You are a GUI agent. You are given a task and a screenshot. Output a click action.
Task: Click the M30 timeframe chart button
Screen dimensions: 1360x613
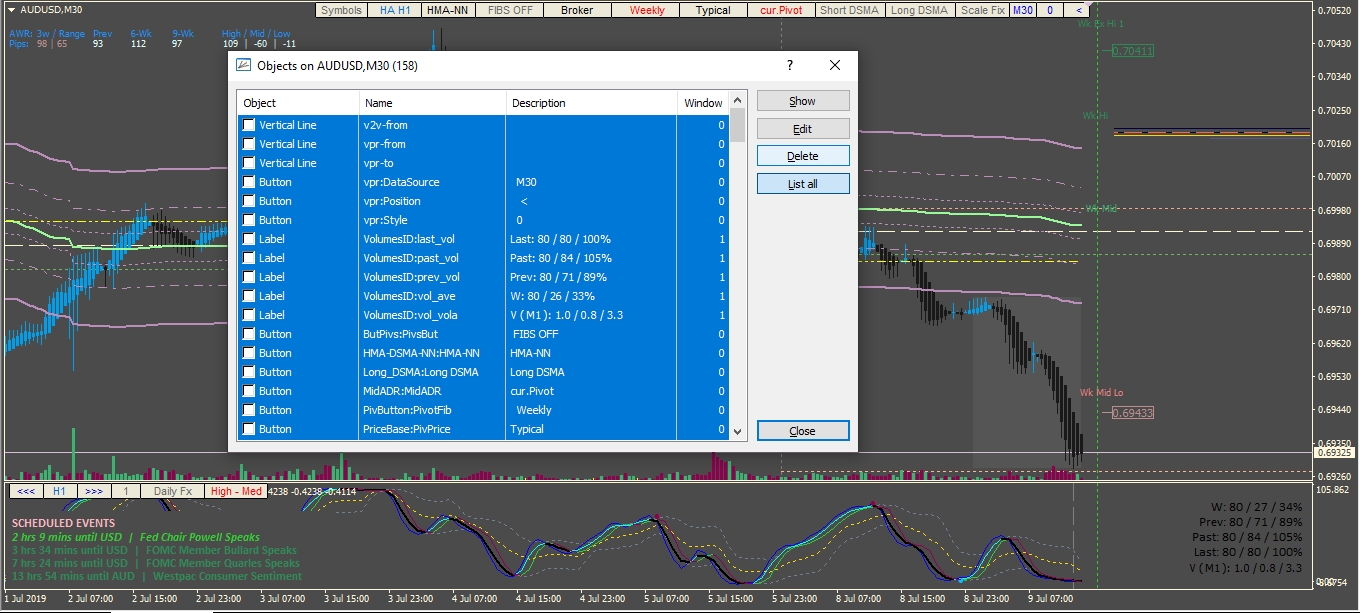1022,10
